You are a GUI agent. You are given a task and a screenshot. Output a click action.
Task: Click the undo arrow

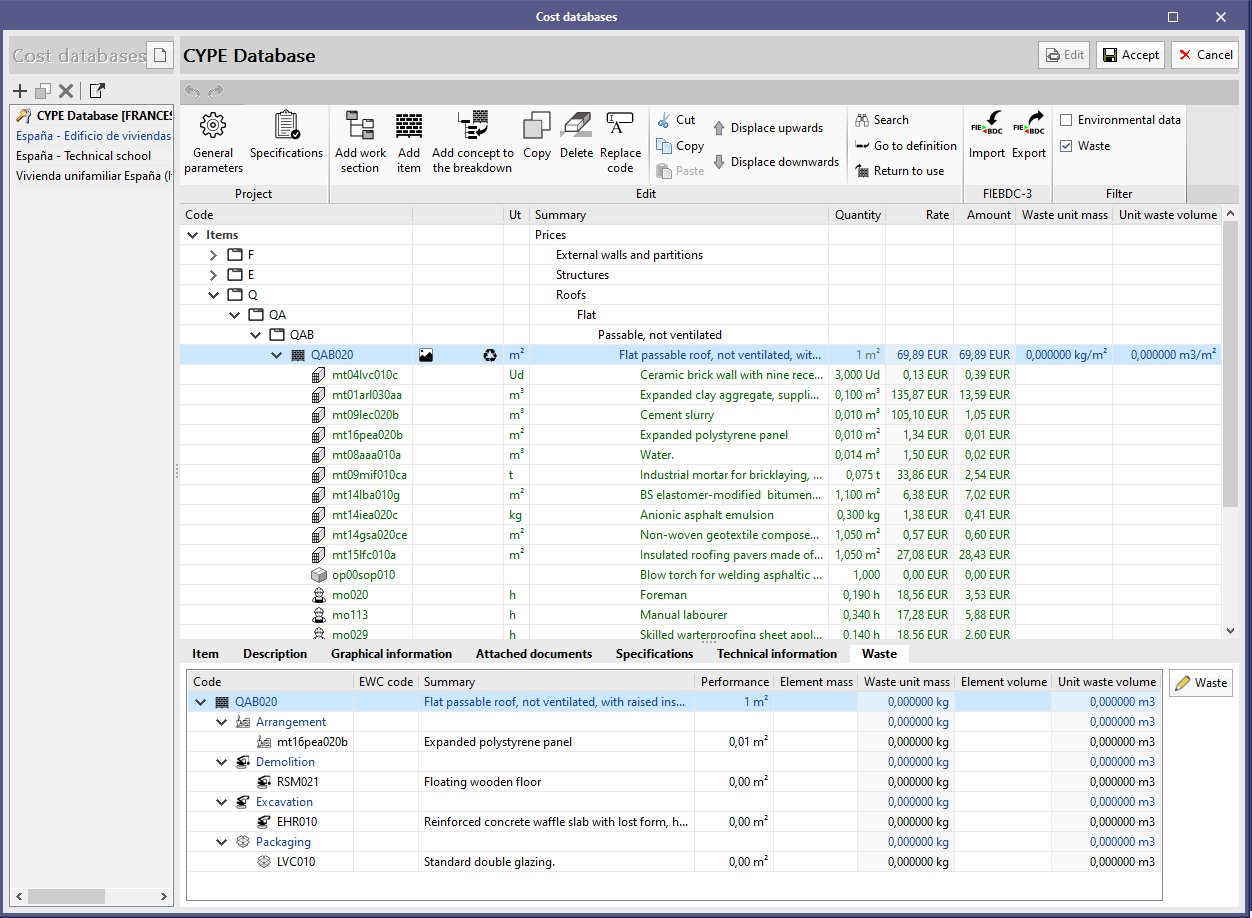(x=193, y=92)
